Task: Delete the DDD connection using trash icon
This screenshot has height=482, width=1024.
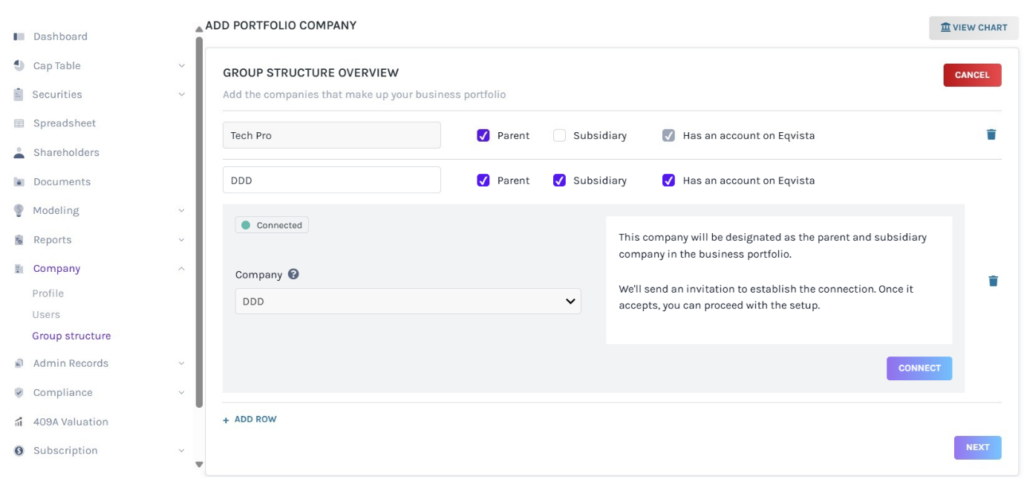Action: pos(992,281)
